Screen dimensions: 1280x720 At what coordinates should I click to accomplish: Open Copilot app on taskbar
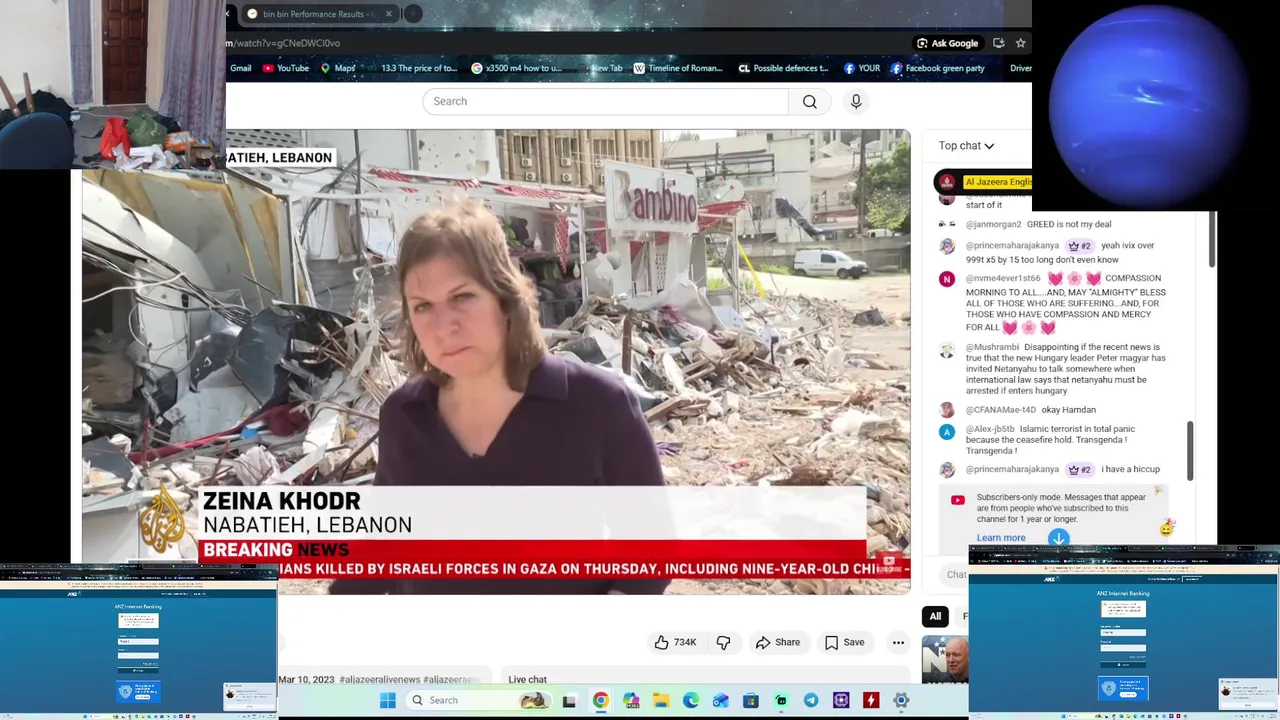click(631, 700)
